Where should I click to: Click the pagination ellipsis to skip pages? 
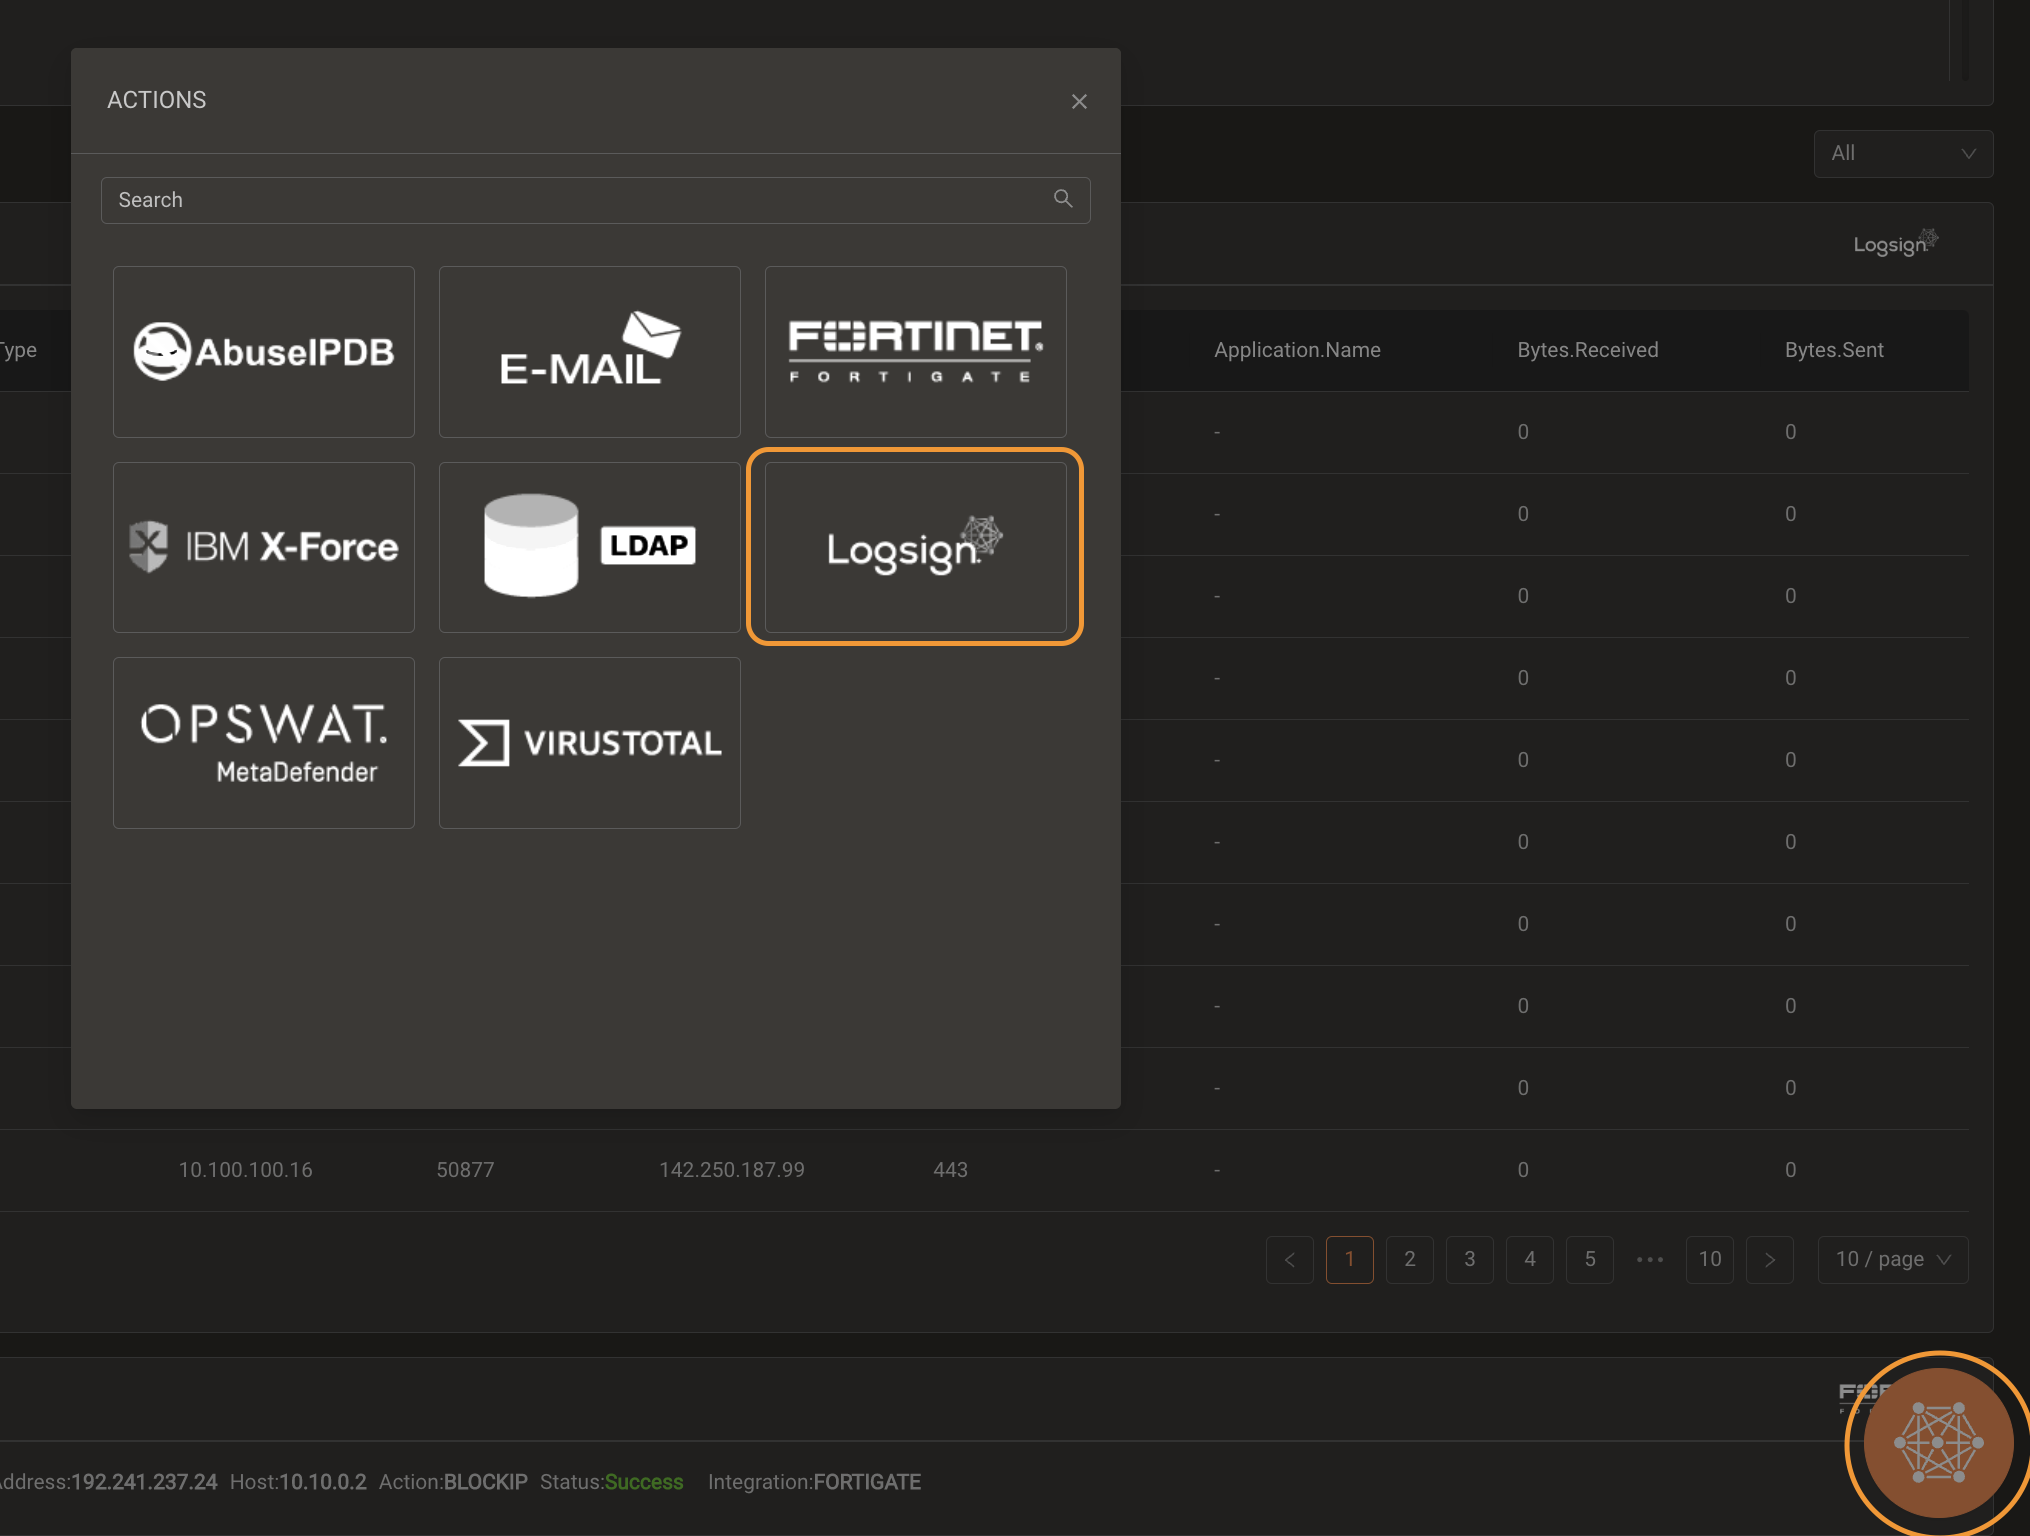[x=1650, y=1259]
